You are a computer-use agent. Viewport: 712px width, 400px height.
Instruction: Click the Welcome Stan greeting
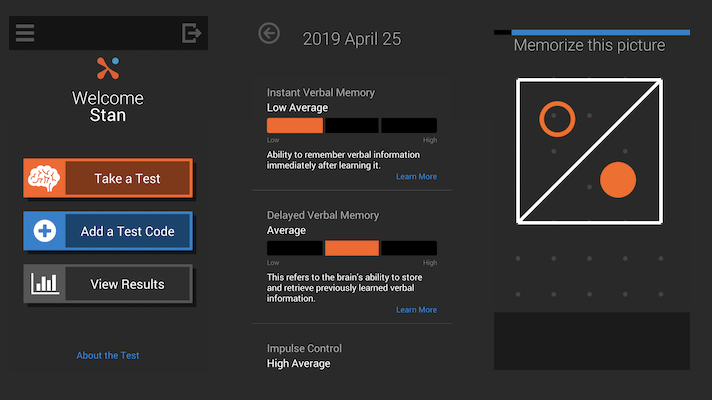tap(108, 107)
